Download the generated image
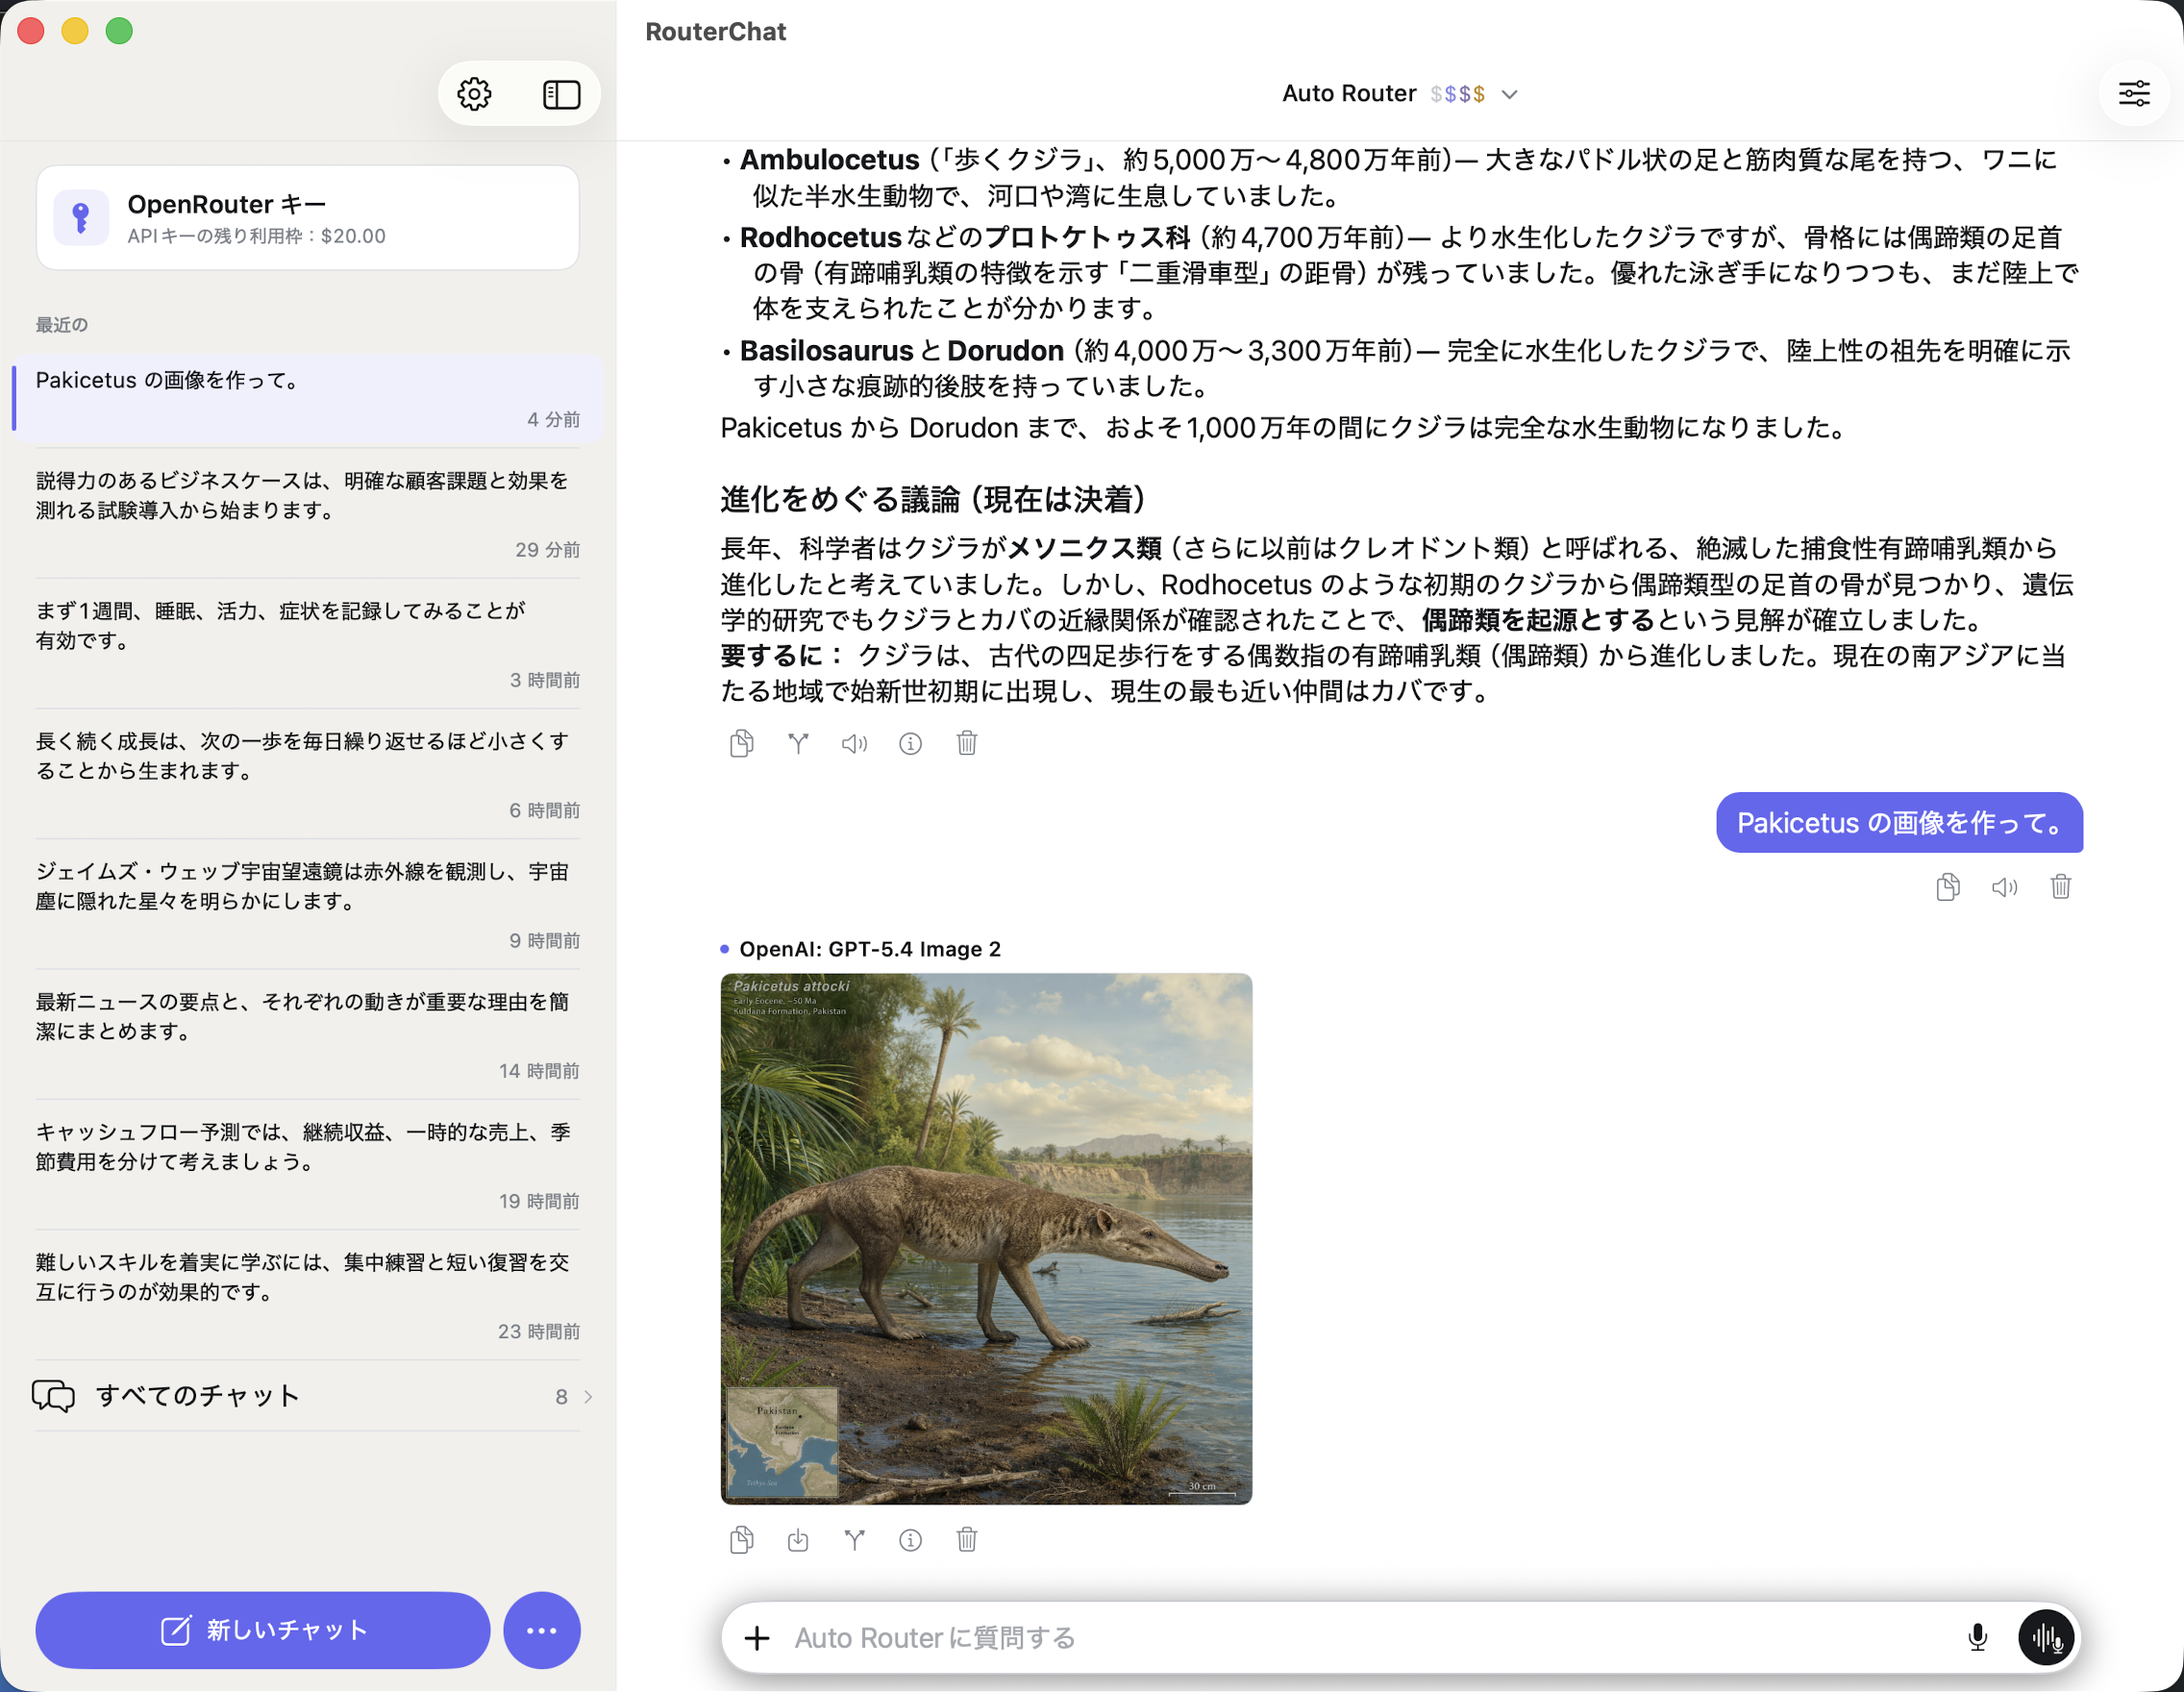The image size is (2184, 1692). (798, 1540)
